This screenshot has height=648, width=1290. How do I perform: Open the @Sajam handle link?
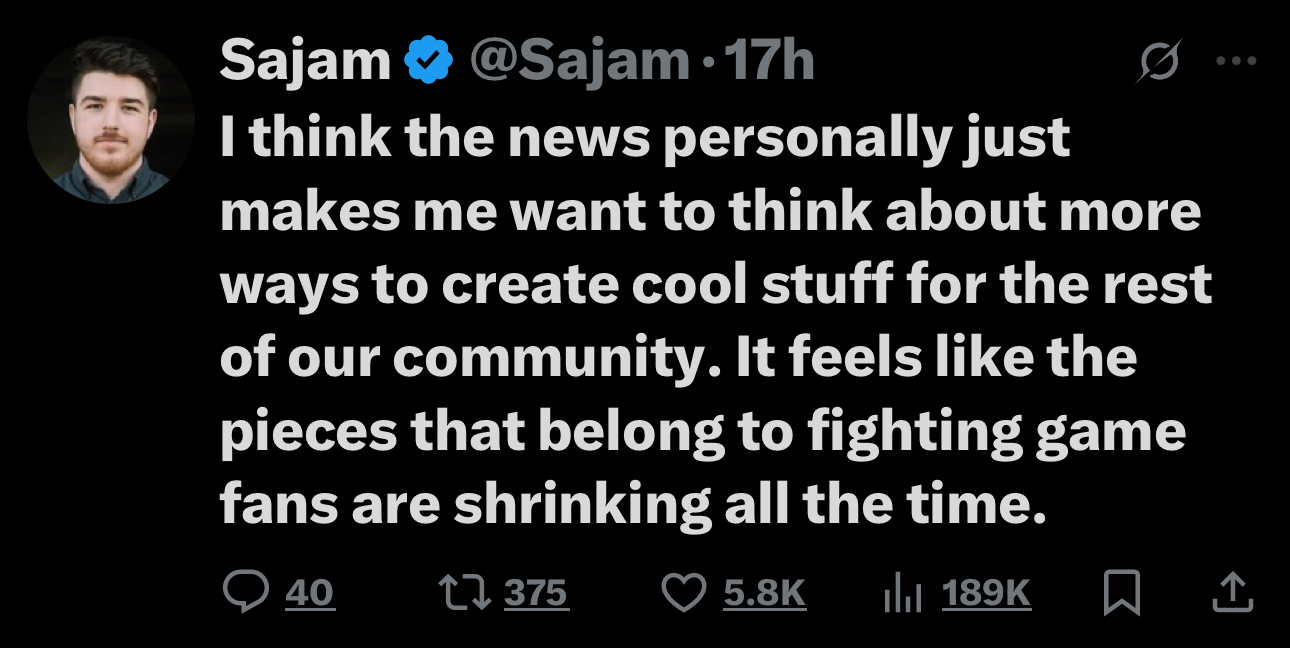(x=577, y=61)
